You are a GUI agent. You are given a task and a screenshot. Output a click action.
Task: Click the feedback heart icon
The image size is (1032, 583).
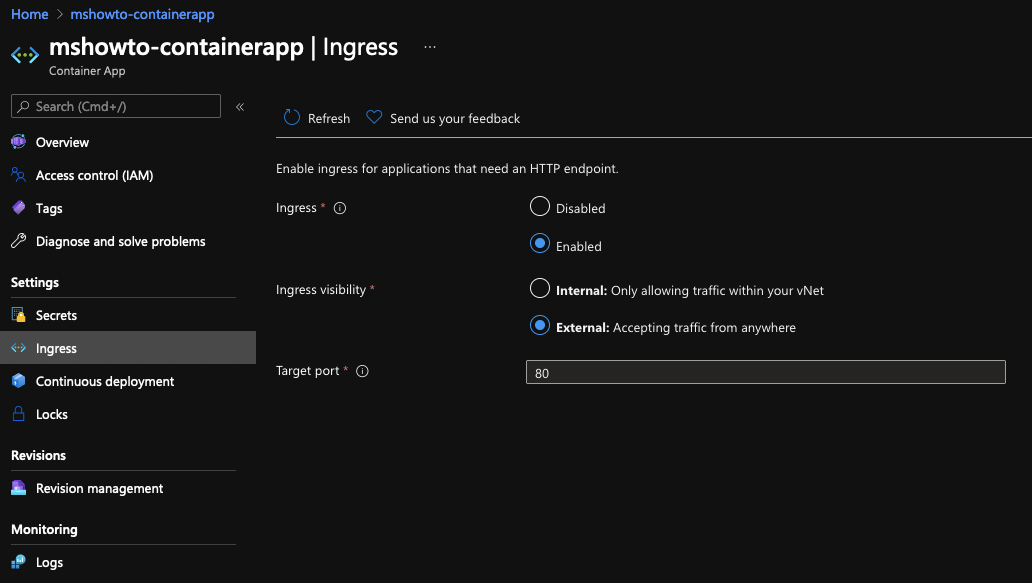tap(374, 117)
